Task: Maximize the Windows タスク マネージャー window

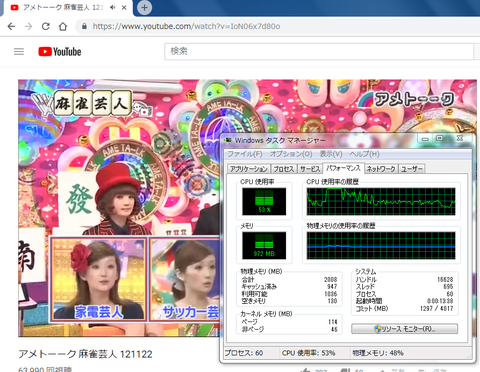Action: point(440,139)
